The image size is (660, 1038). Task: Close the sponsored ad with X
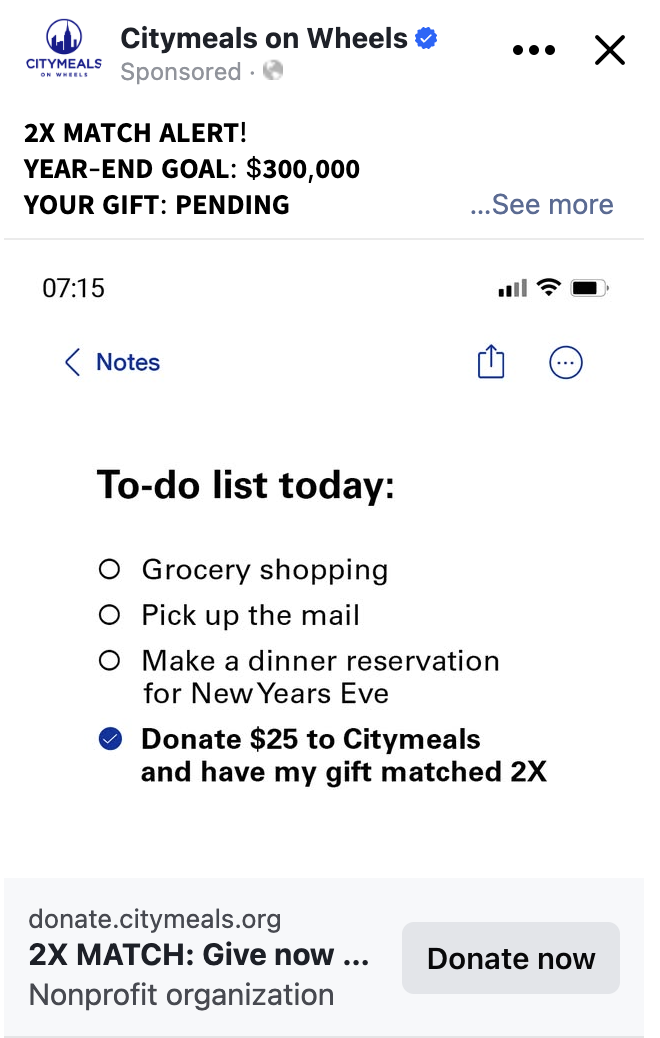click(609, 50)
